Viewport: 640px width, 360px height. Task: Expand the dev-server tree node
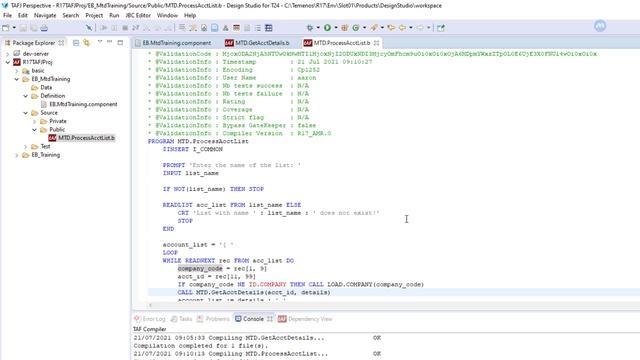coord(7,54)
